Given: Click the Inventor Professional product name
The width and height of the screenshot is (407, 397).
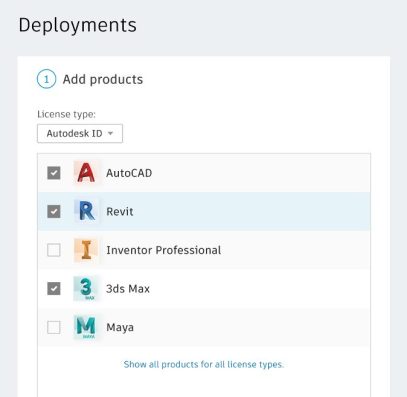Looking at the screenshot, I should 164,250.
